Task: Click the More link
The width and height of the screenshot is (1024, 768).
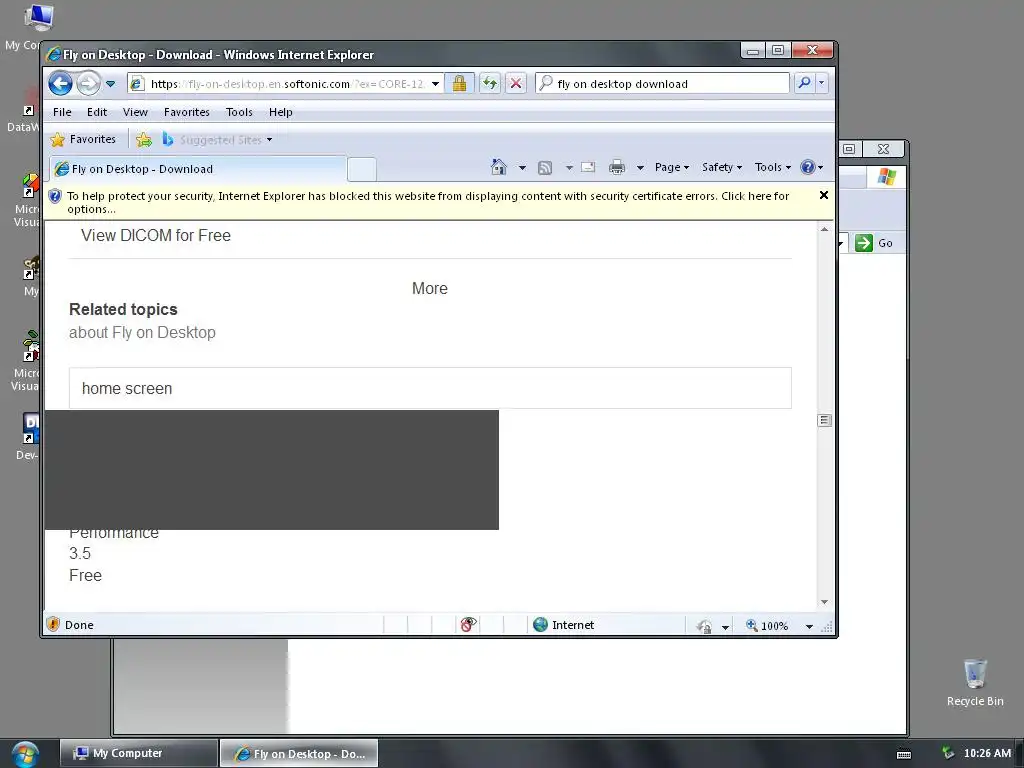Action: click(x=430, y=289)
